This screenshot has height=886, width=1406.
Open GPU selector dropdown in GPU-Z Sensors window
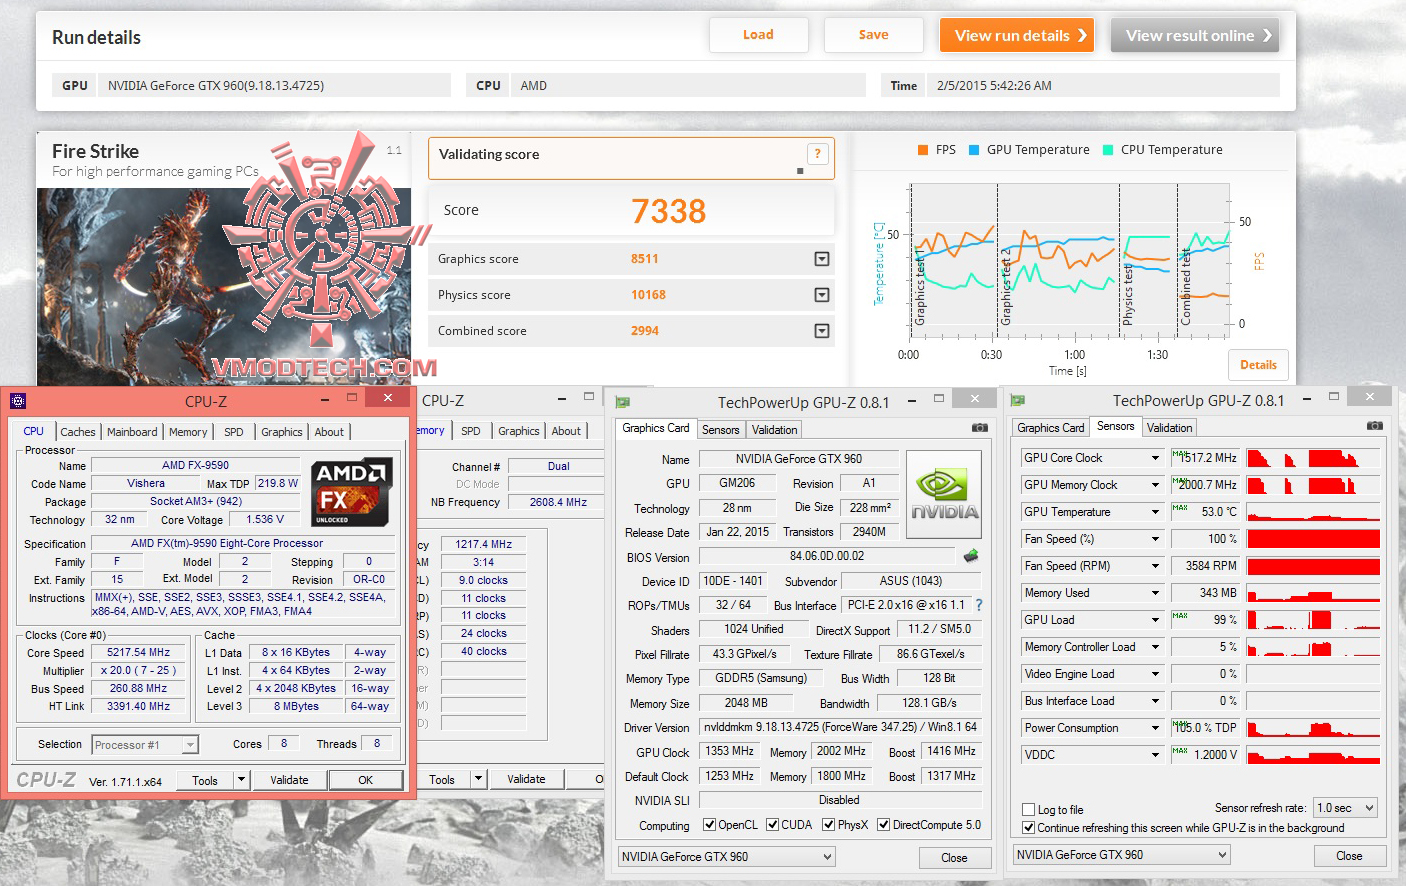pyautogui.click(x=1121, y=855)
